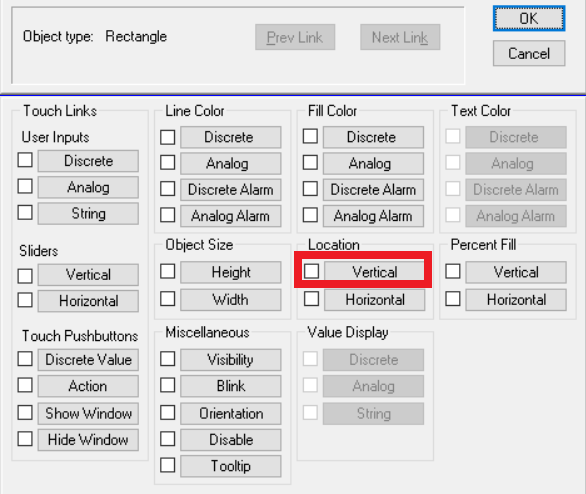Tick User Inputs String checkbox

pyautogui.click(x=25, y=213)
